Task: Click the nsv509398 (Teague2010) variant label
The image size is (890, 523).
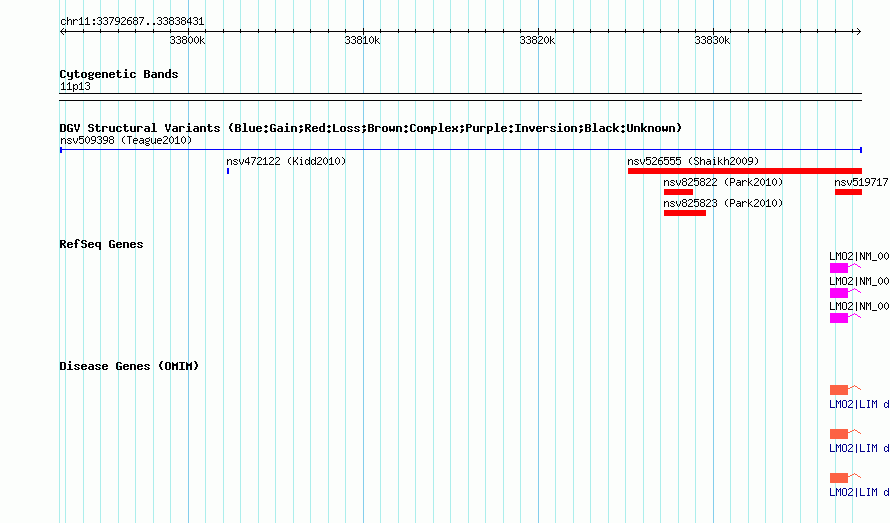Action: pyautogui.click(x=126, y=140)
